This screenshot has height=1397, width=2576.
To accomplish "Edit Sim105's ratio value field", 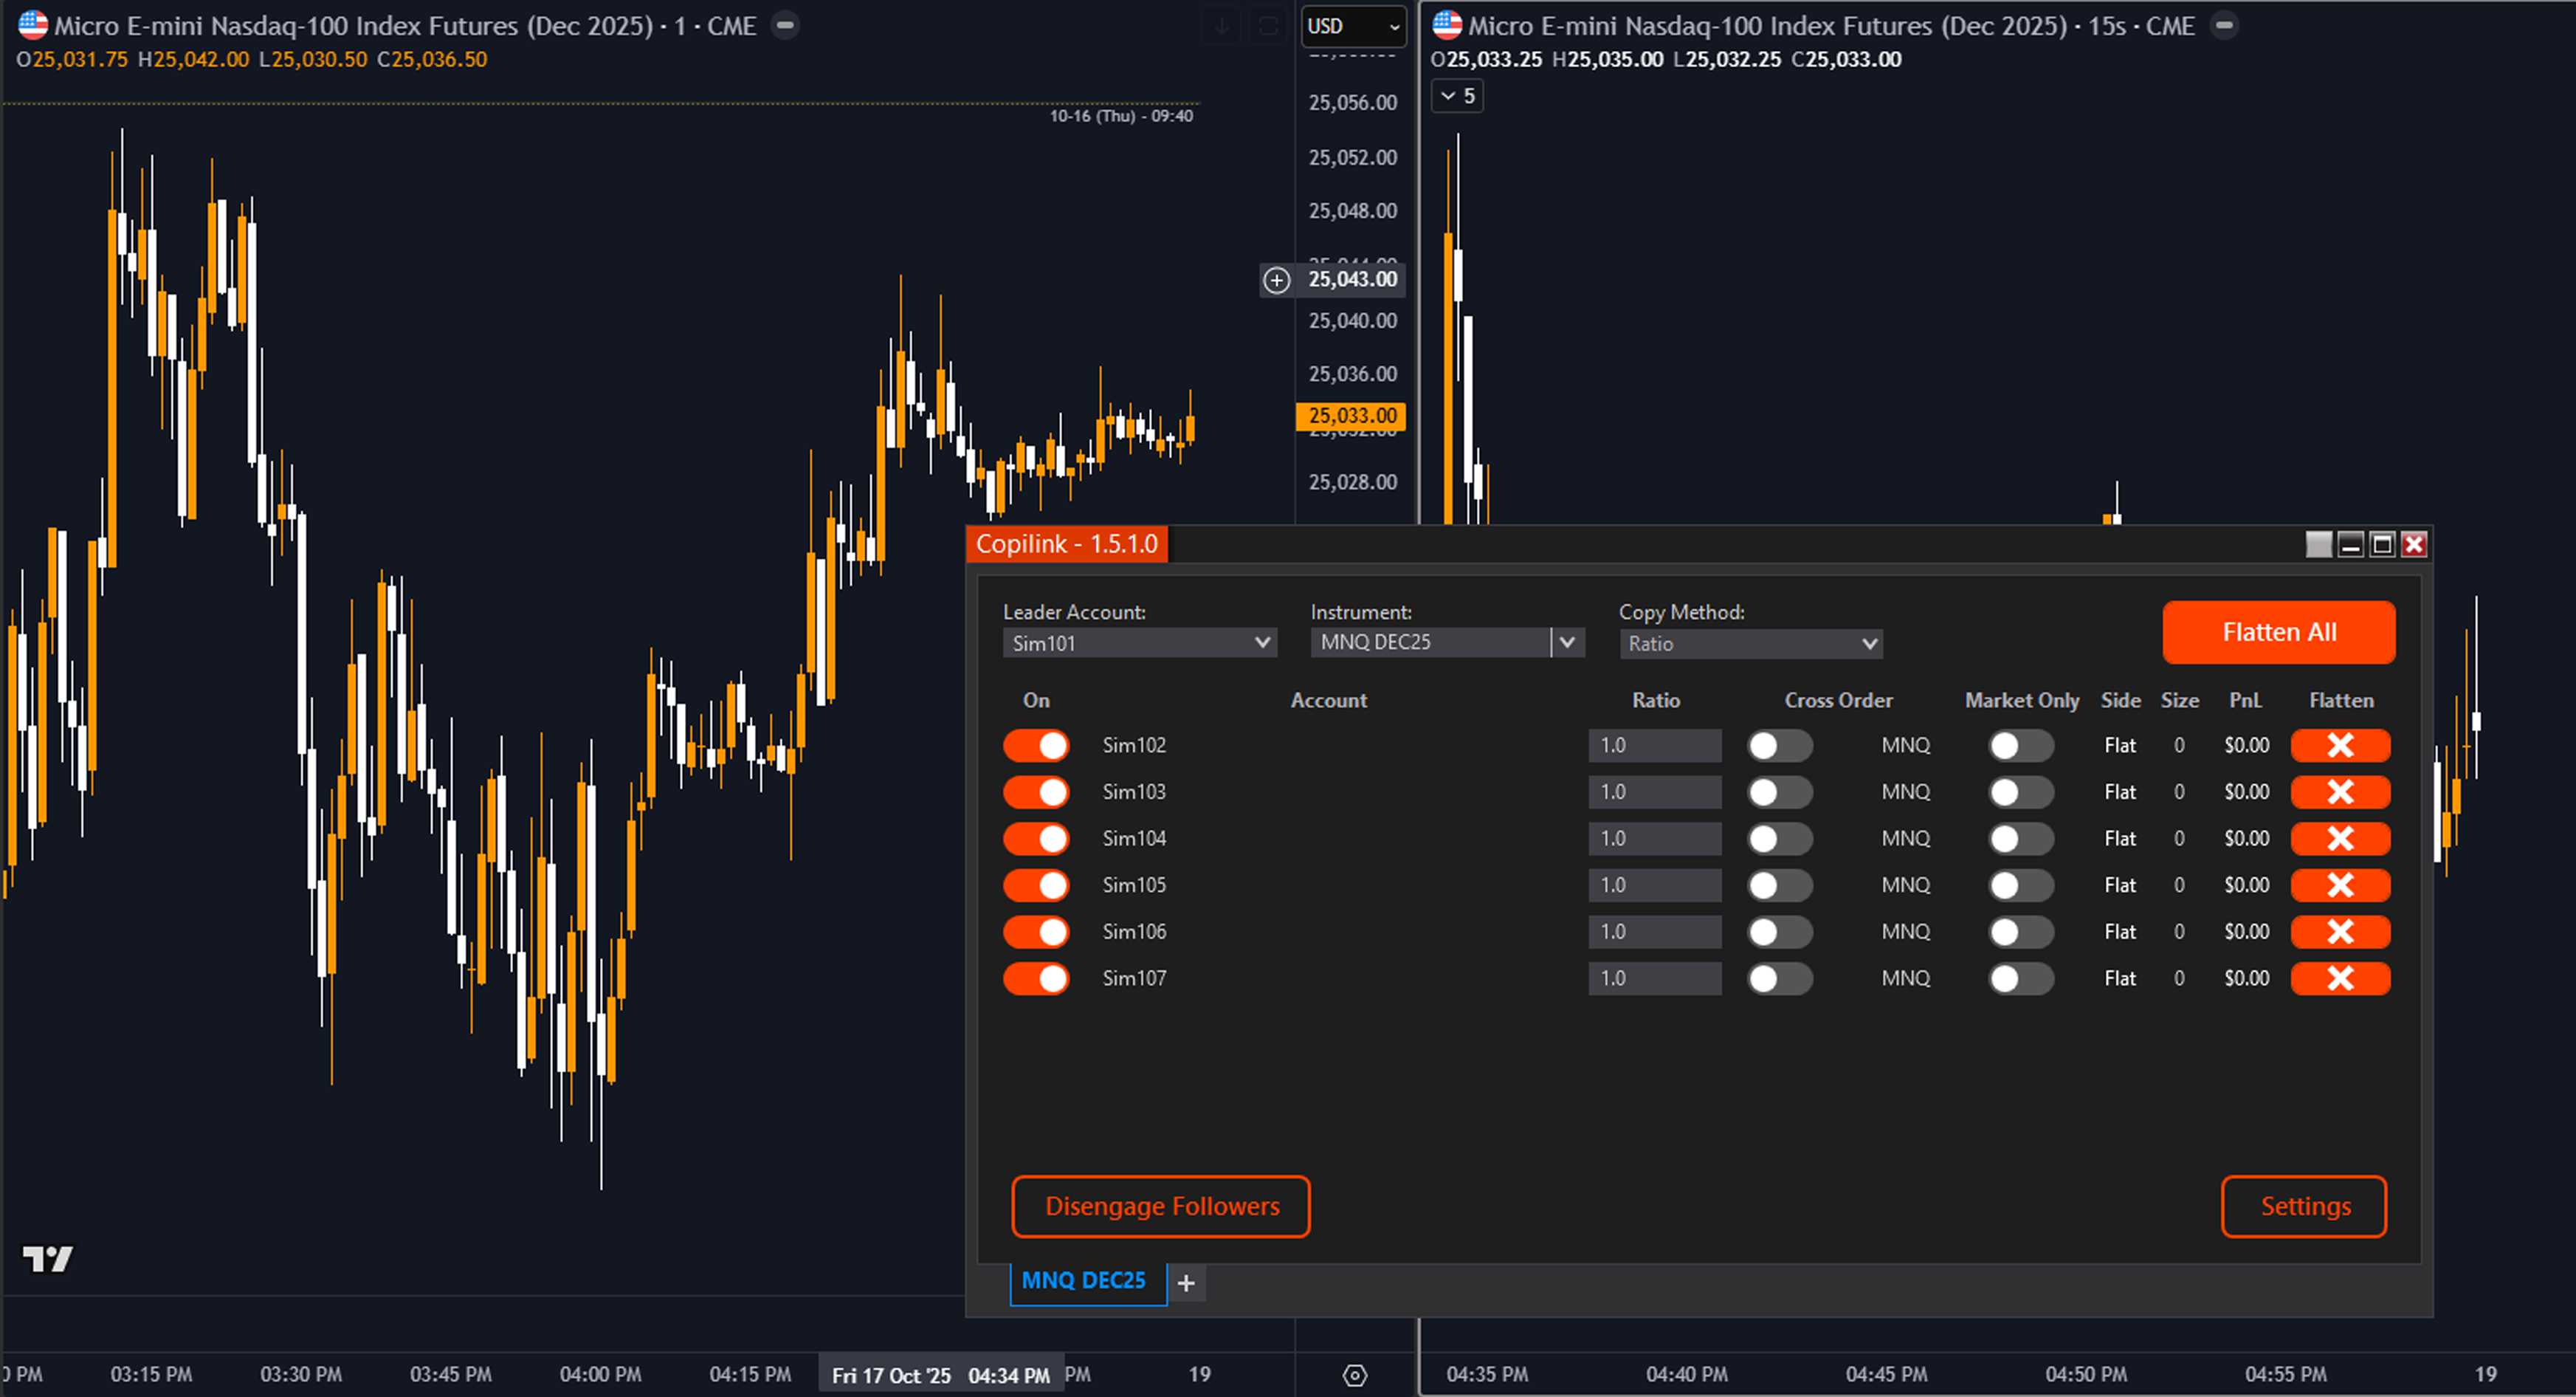I will 1655,884.
